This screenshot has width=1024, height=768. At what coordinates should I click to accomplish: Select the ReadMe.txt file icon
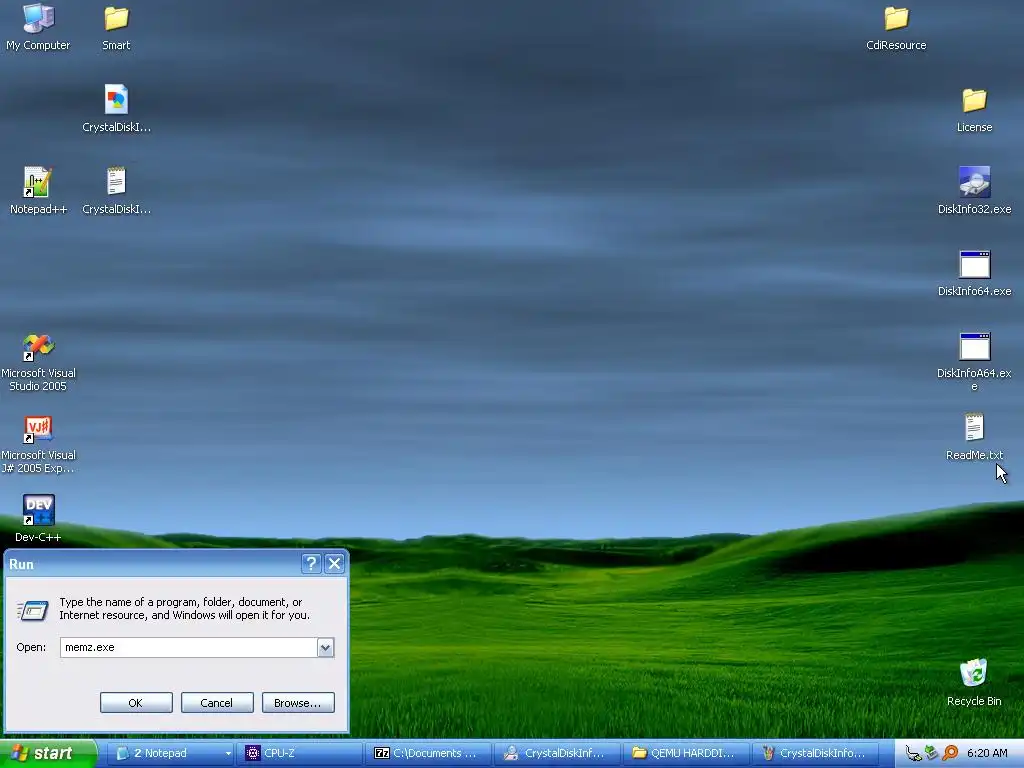[974, 437]
